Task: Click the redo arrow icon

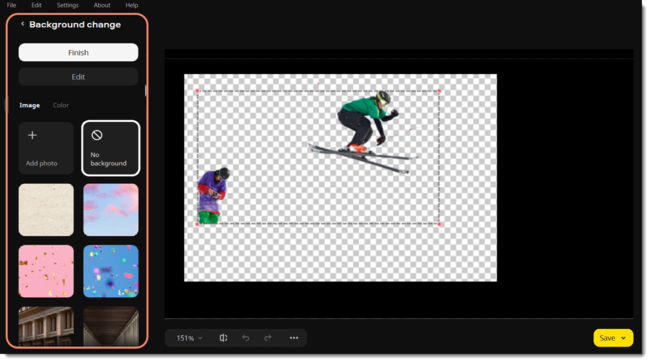Action: tap(268, 338)
